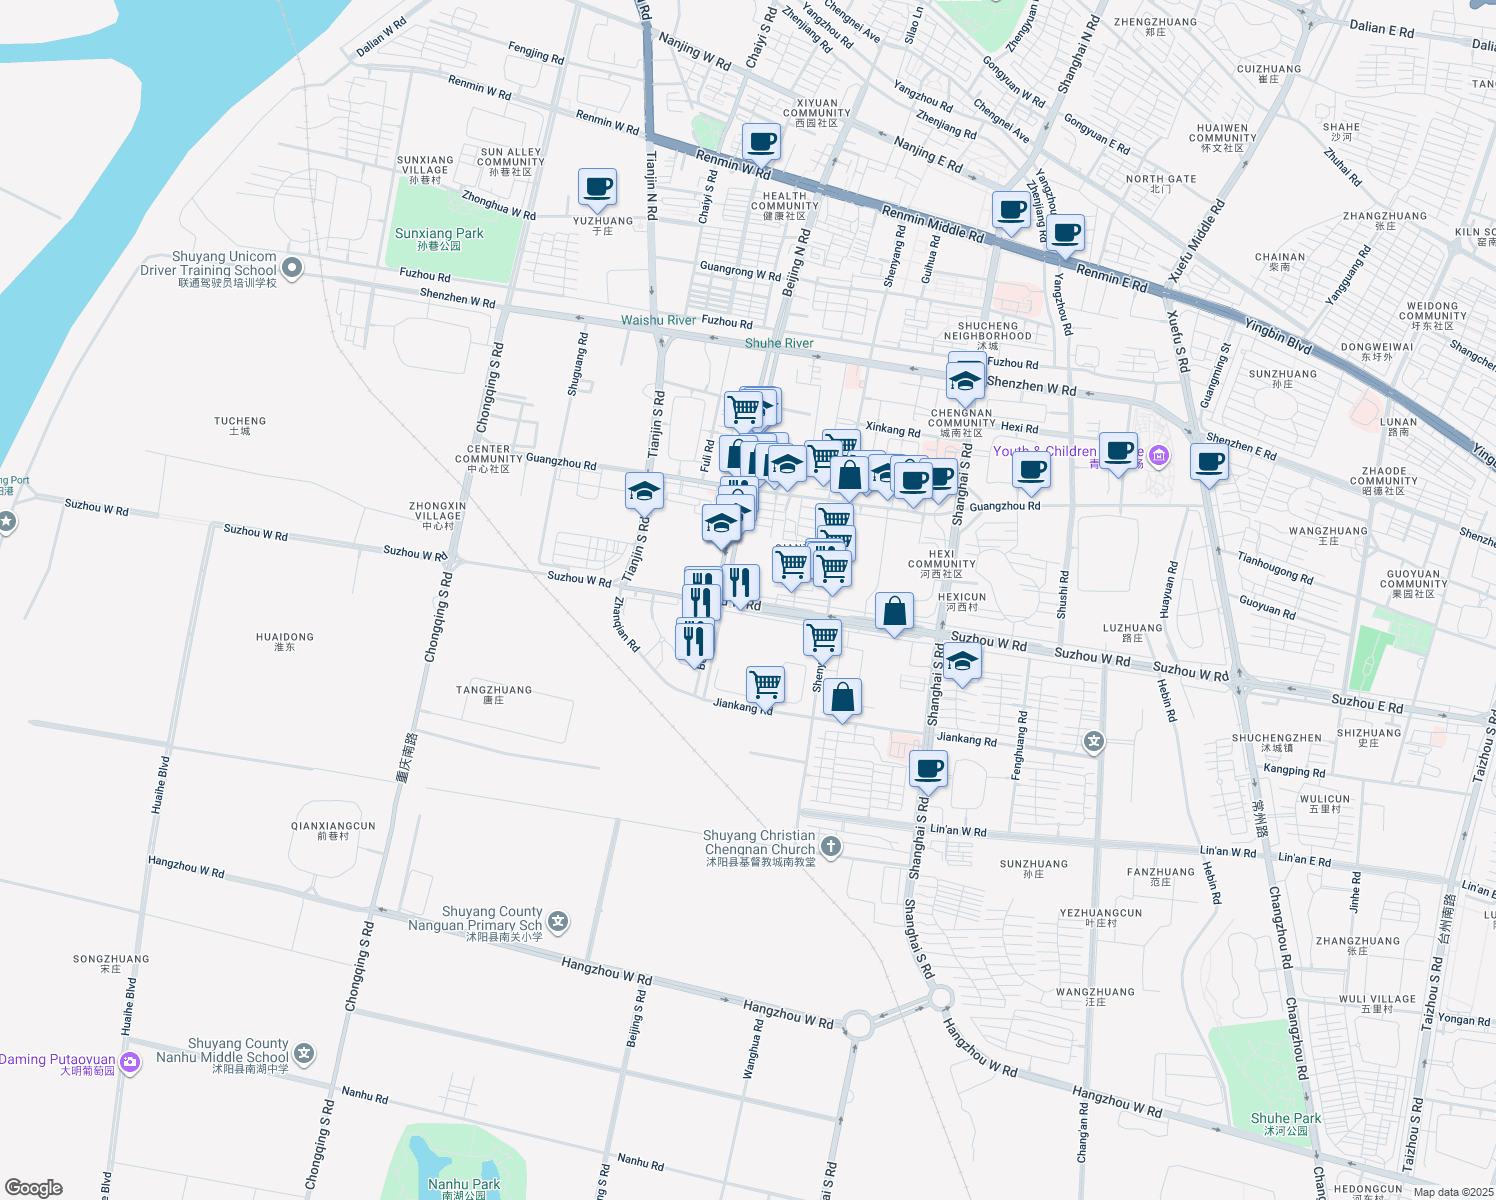Click the graduation cap icon in Zhongxin Village
Viewport: 1496px width, 1200px height.
coord(643,492)
